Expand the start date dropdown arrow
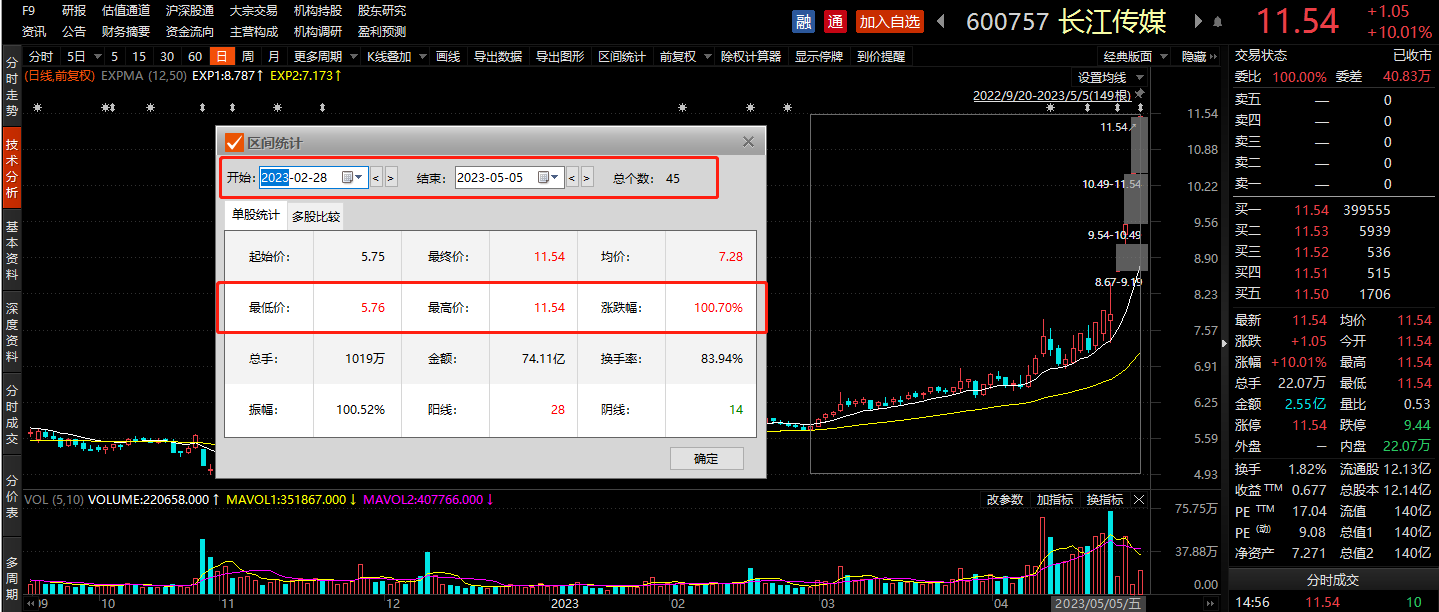 (361, 177)
